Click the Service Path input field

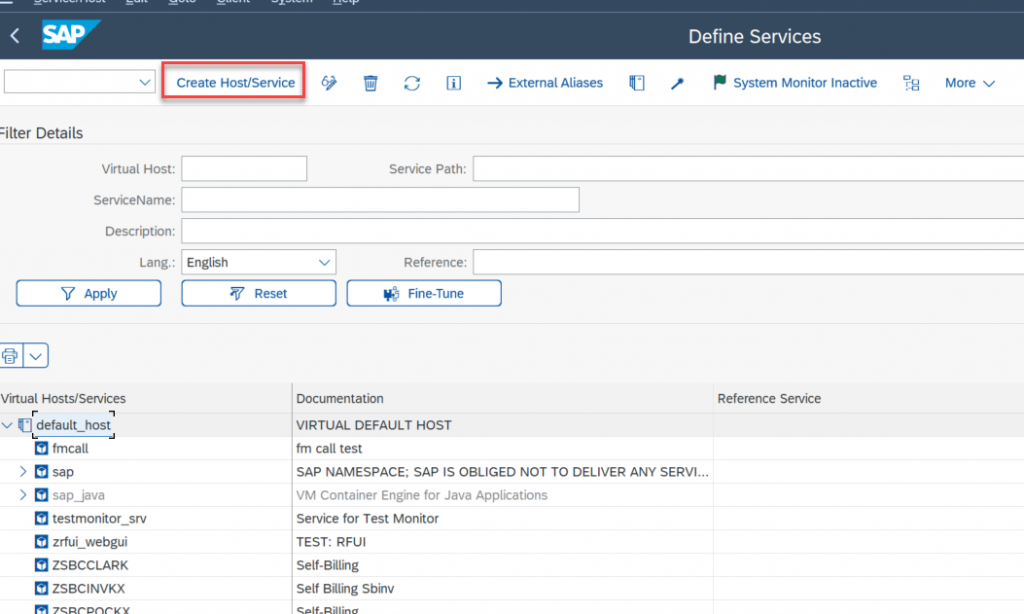point(748,169)
